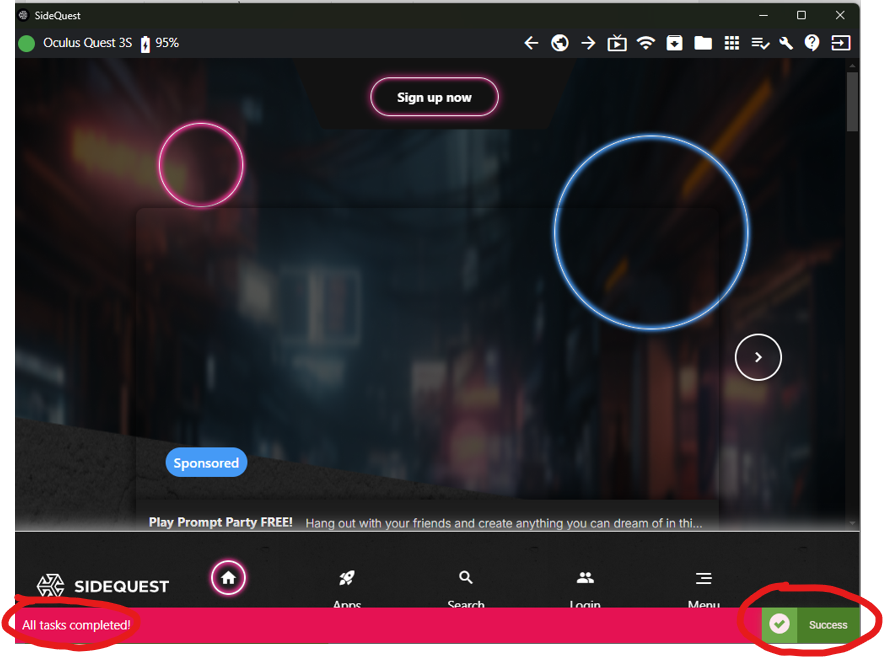This screenshot has width=883, height=657.
Task: Open the globe browser icon in toolbar
Action: (x=560, y=43)
